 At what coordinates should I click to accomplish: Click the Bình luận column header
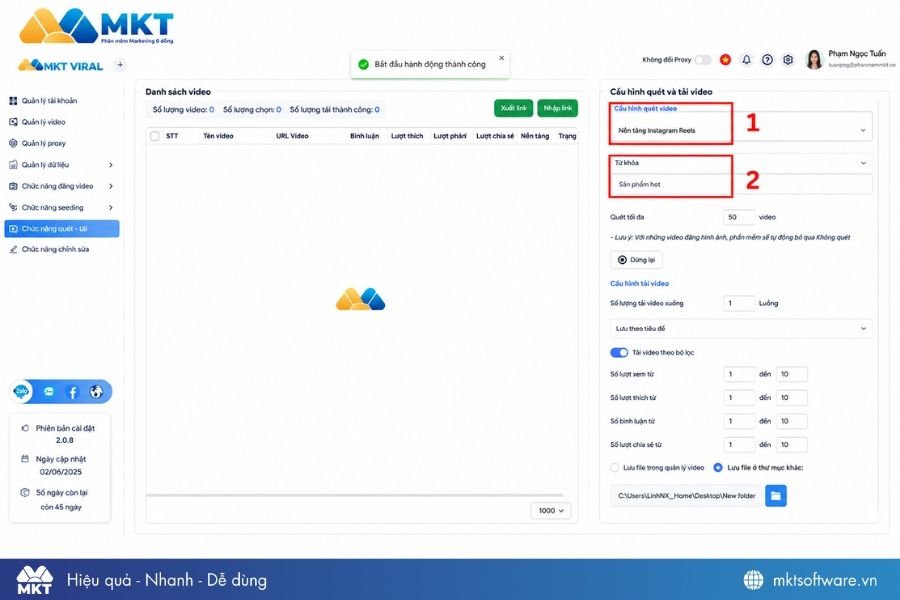pos(364,136)
